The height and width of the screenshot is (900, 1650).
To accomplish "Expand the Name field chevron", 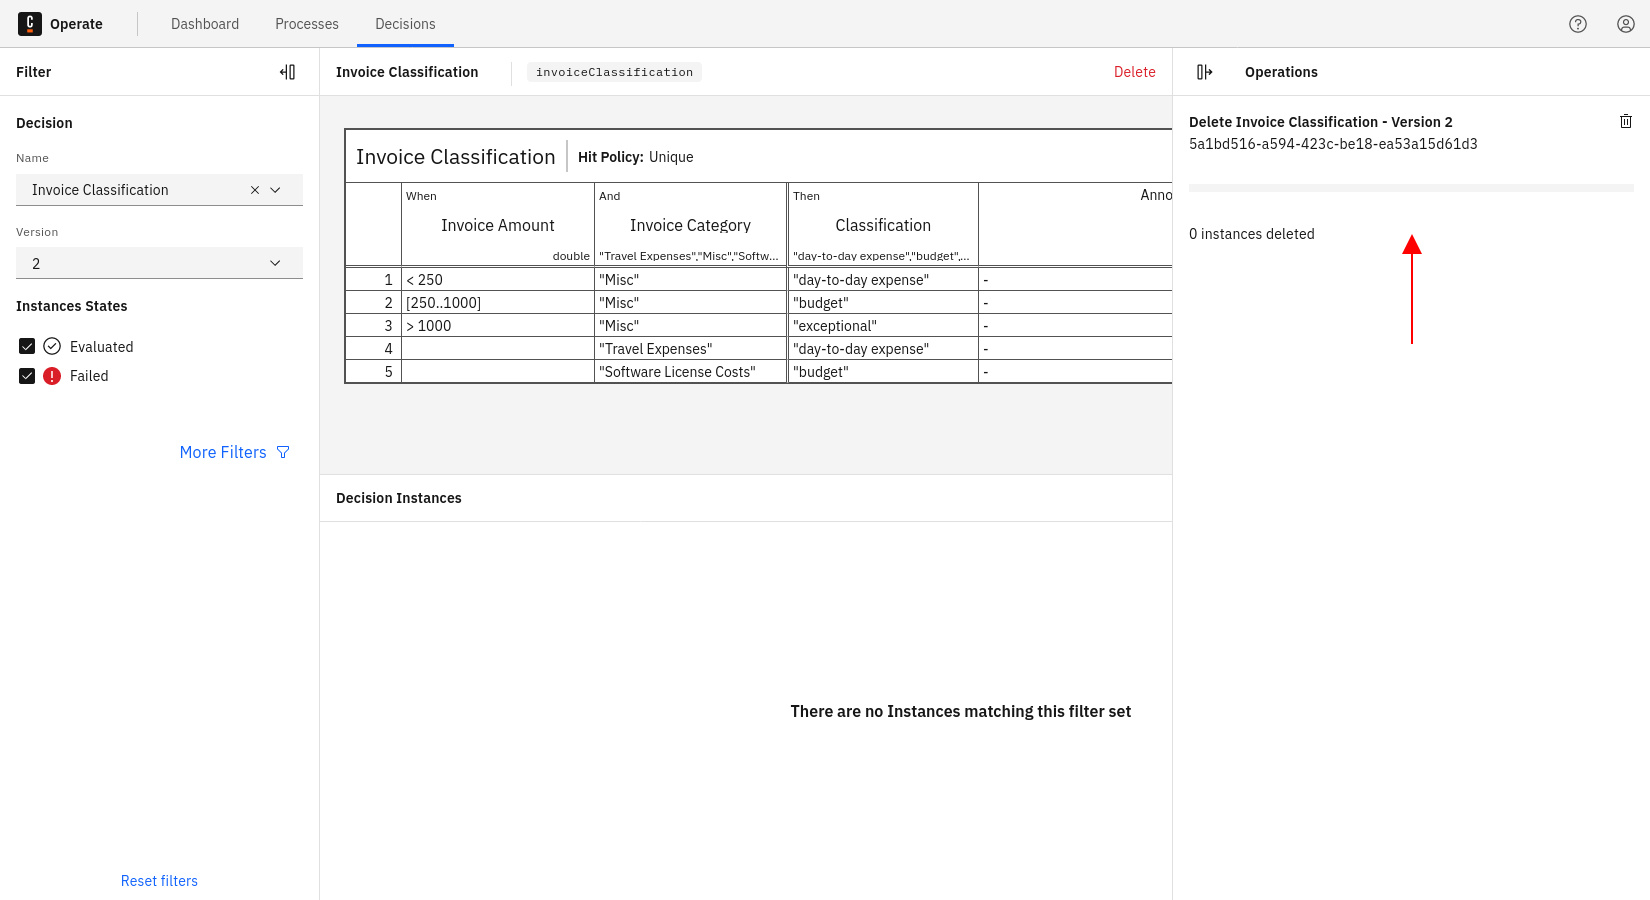I will click(276, 189).
